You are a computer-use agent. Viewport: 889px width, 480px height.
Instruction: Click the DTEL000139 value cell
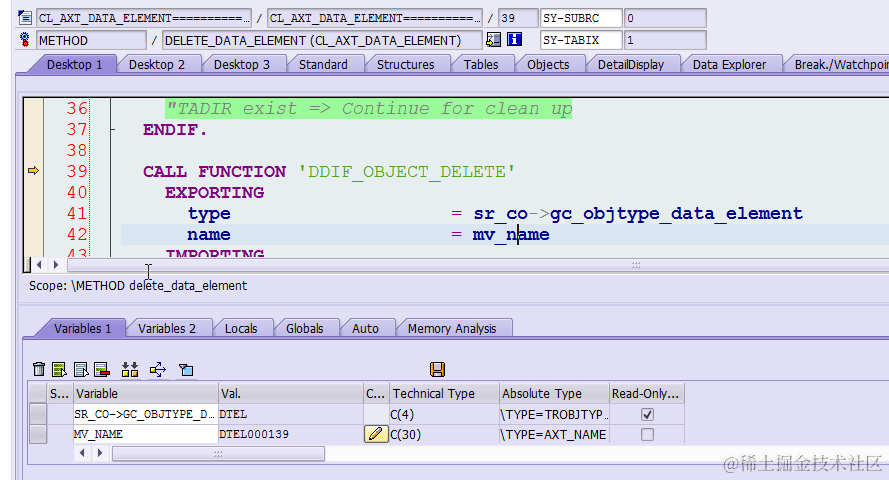pyautogui.click(x=290, y=434)
